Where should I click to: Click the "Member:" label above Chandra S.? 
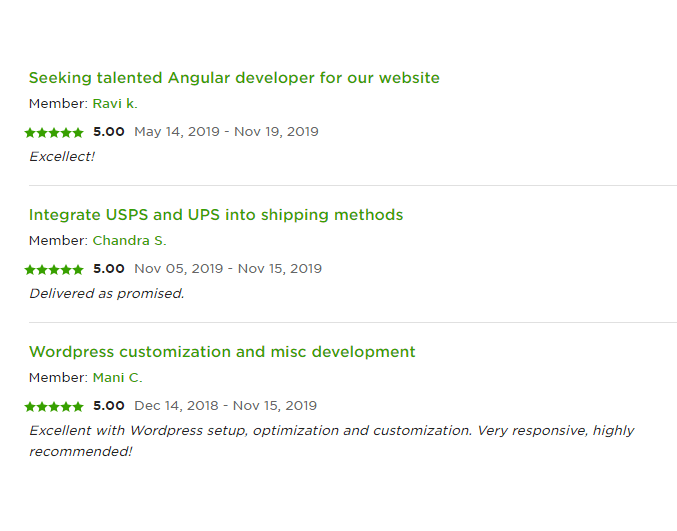coord(58,240)
